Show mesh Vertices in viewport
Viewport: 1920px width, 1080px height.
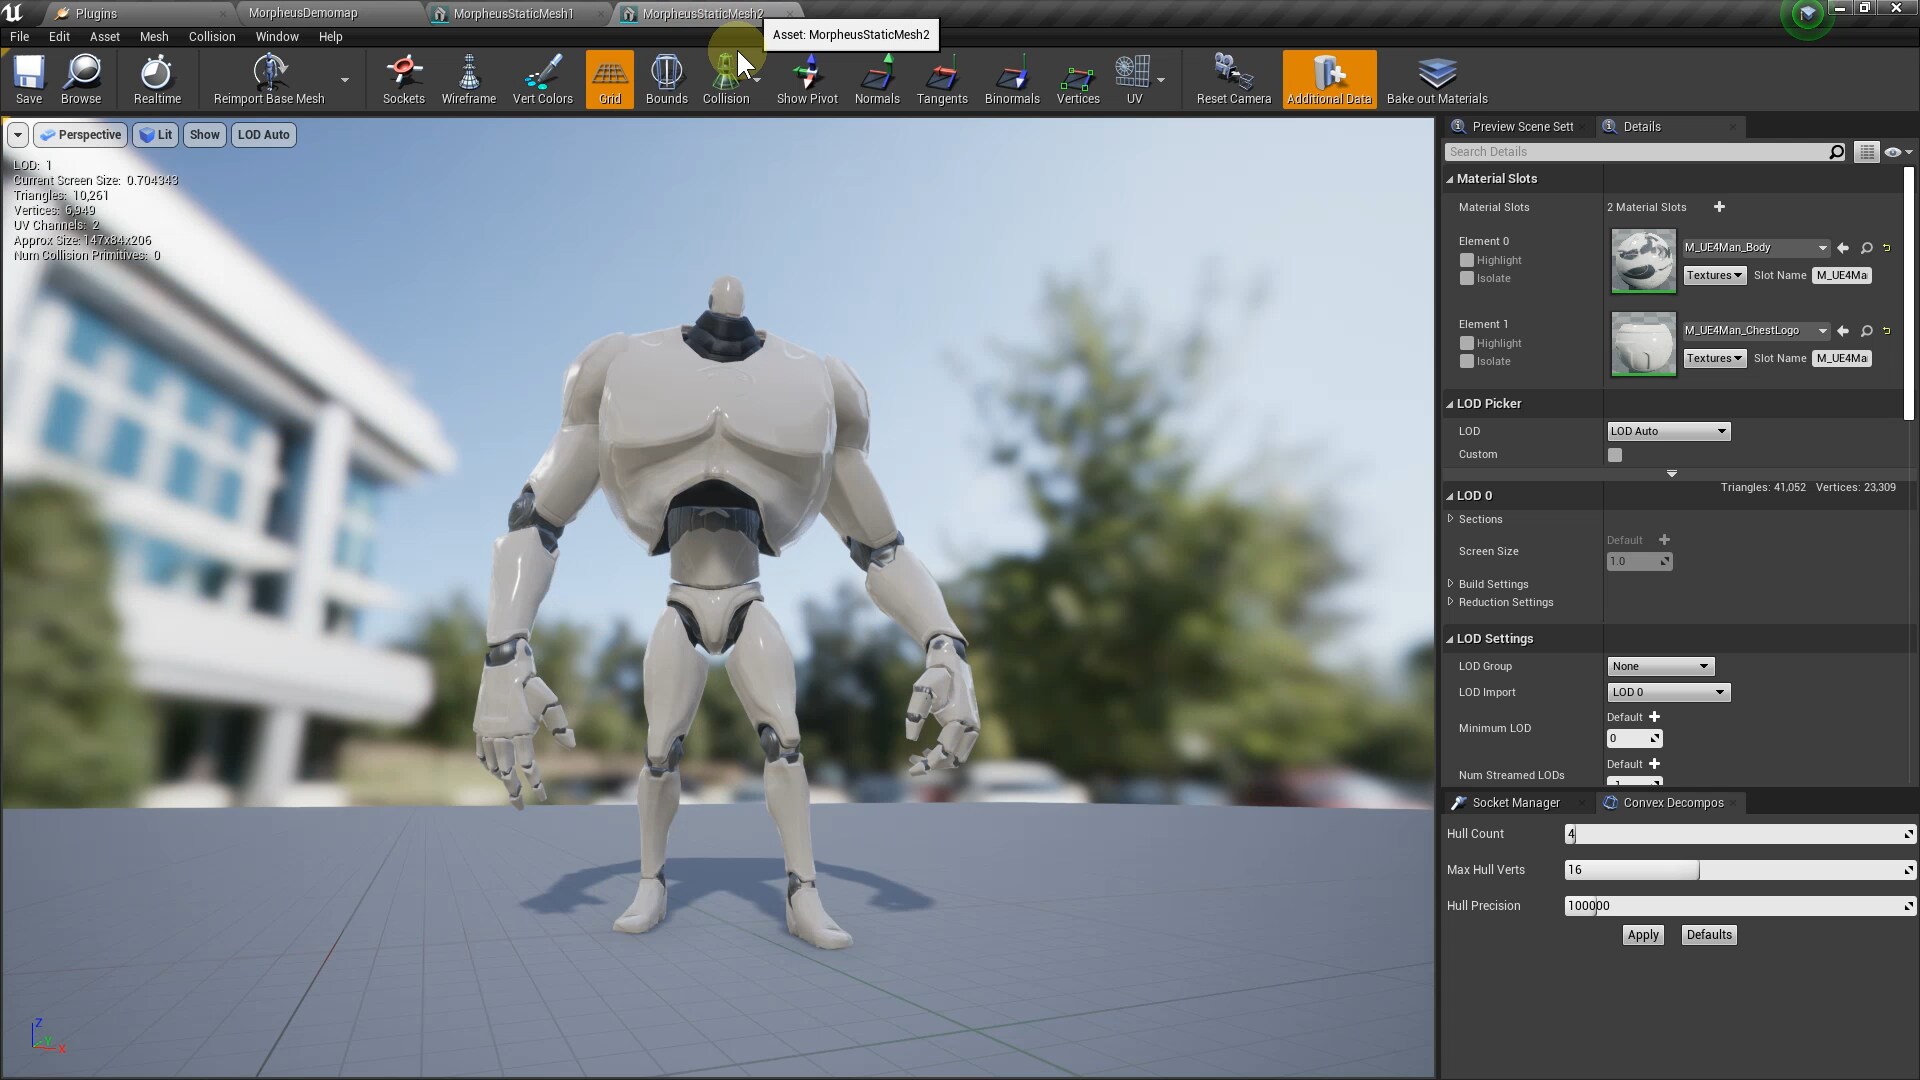1077,80
